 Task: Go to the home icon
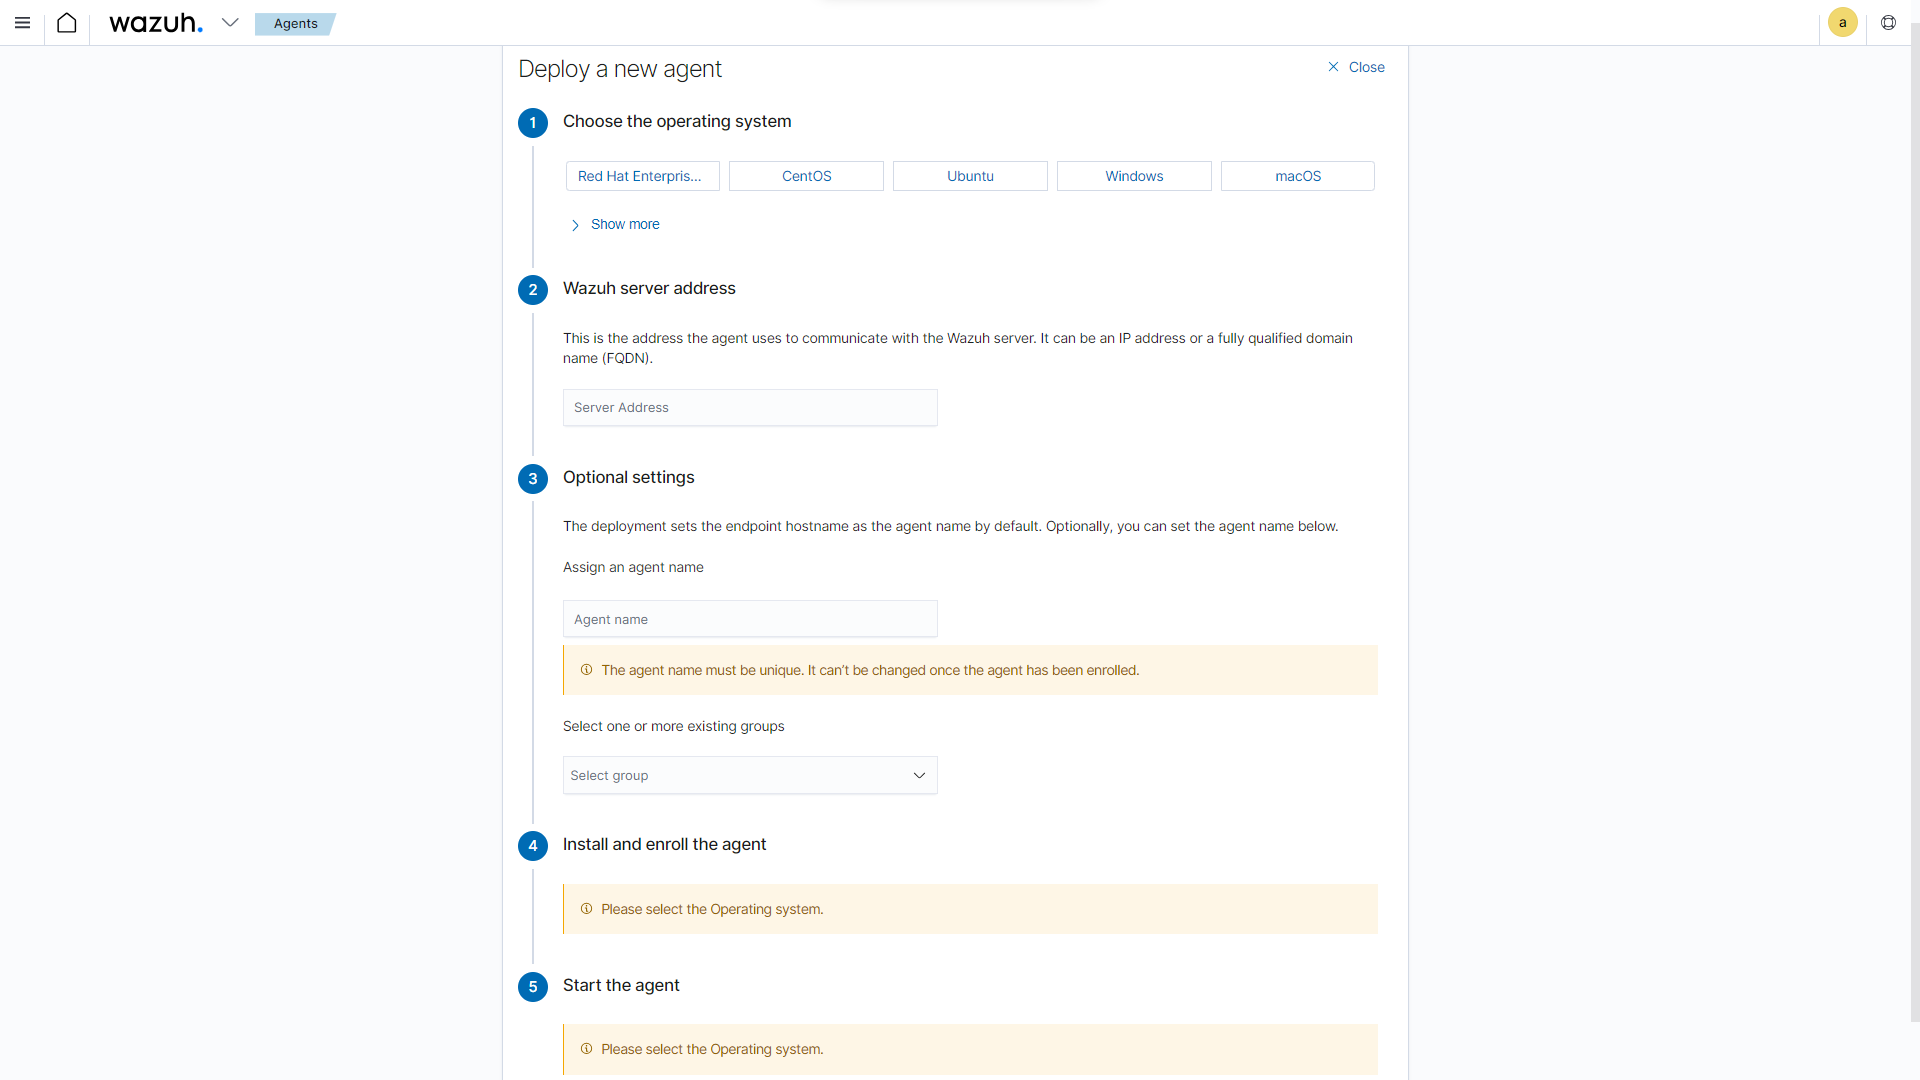click(x=67, y=23)
